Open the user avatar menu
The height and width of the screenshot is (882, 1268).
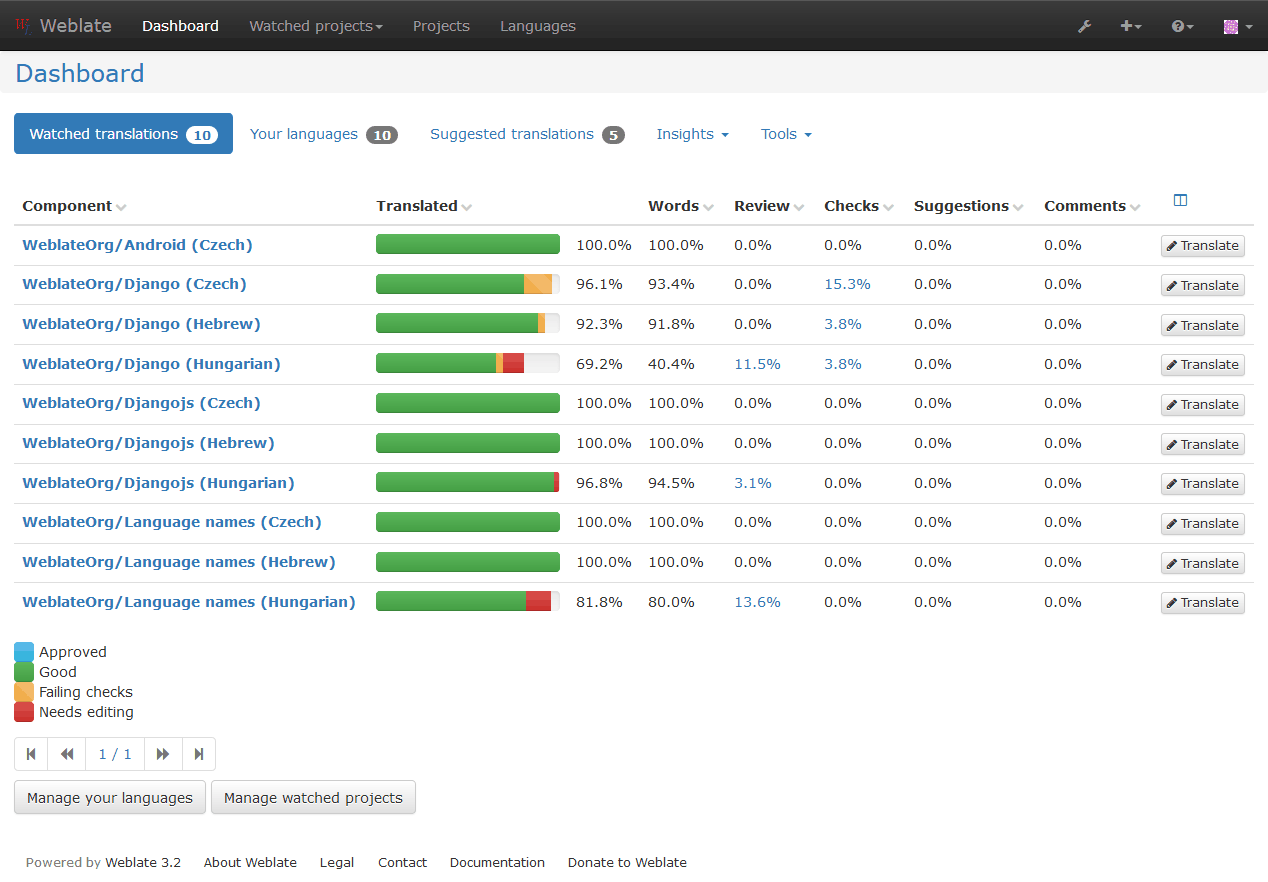click(1238, 26)
